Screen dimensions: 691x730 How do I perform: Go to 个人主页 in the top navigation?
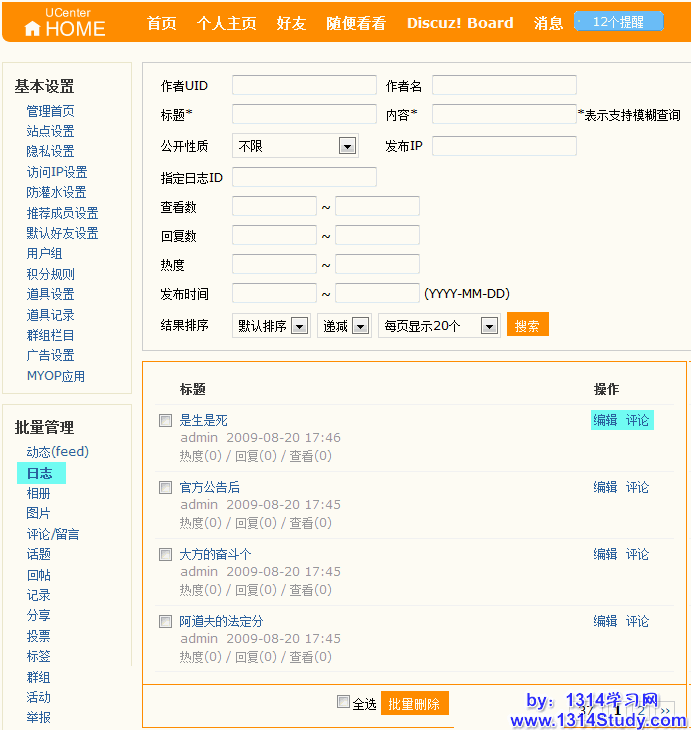(x=226, y=23)
